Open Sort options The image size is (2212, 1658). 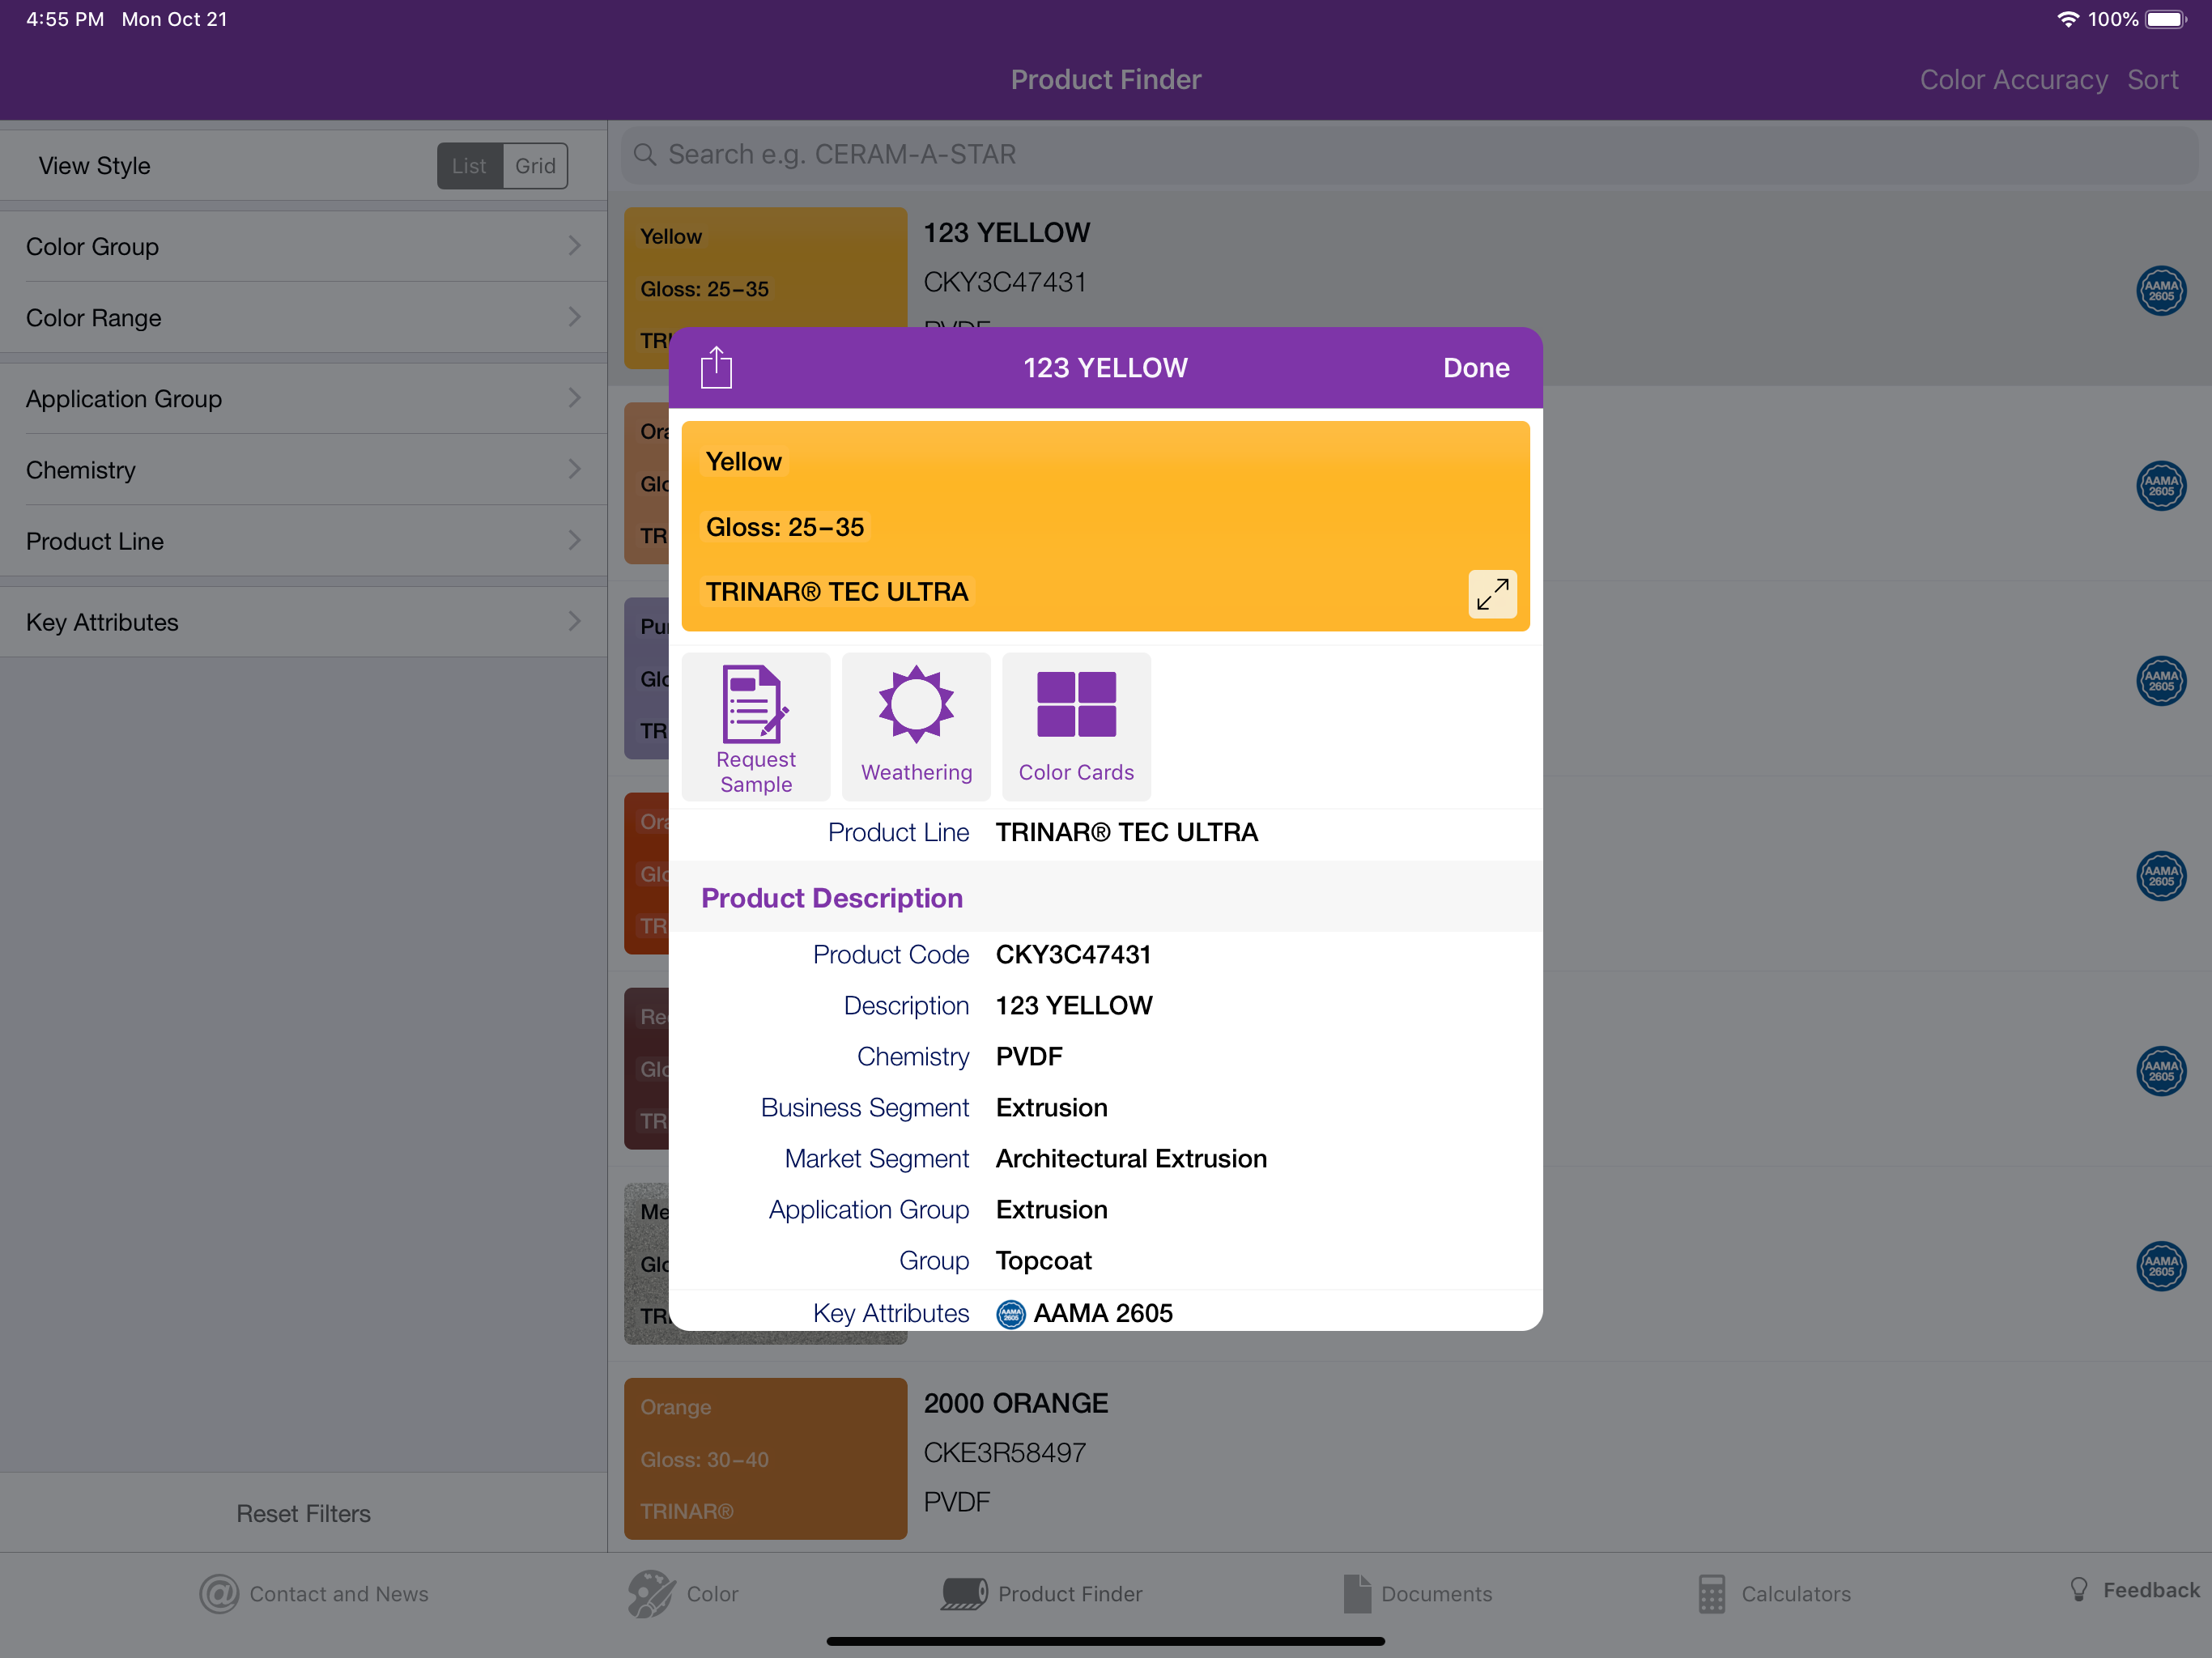click(2152, 79)
